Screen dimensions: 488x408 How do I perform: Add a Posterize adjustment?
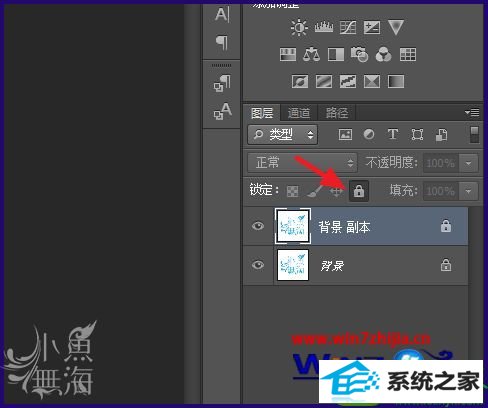tap(324, 81)
